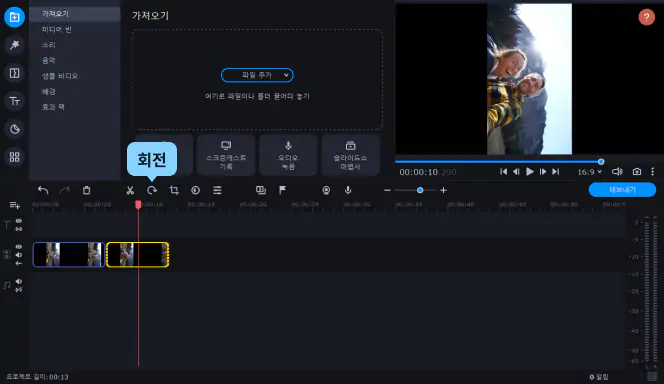Click the Rotate clip icon in toolbar

[x=152, y=191]
